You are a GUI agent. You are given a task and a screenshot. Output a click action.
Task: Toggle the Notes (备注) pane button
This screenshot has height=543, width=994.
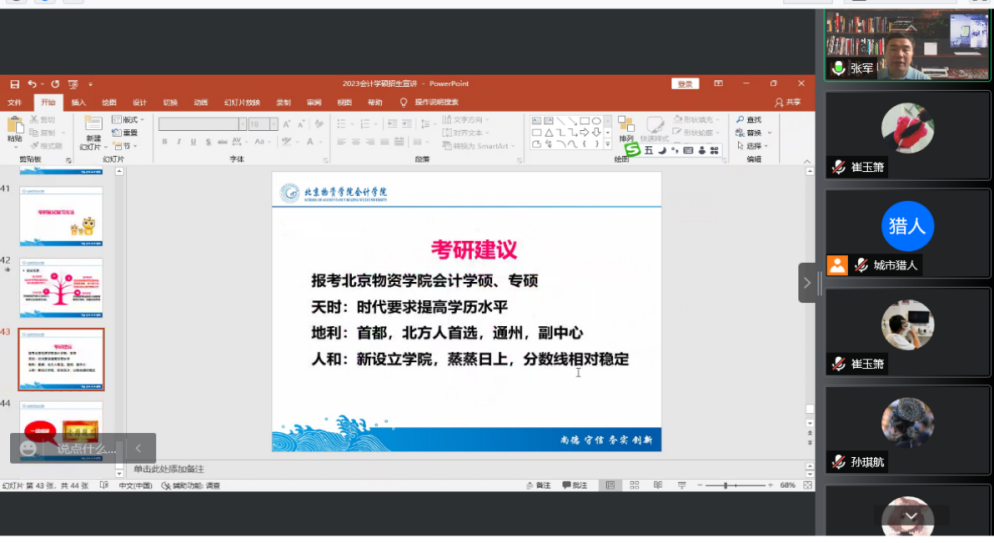click(x=537, y=485)
